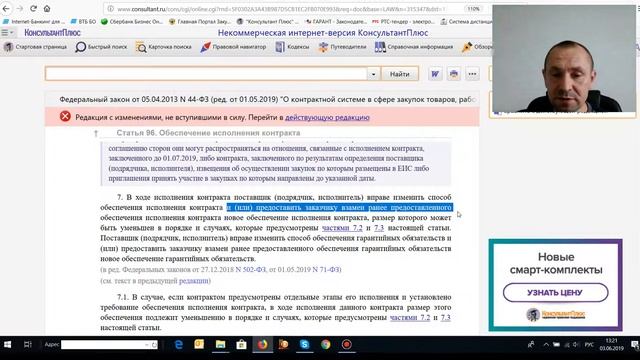Image resolution: width=640 pixels, height=360 pixels.
Task: Open the Сбербанк Бизнес Он... bookmark
Action: (132, 21)
